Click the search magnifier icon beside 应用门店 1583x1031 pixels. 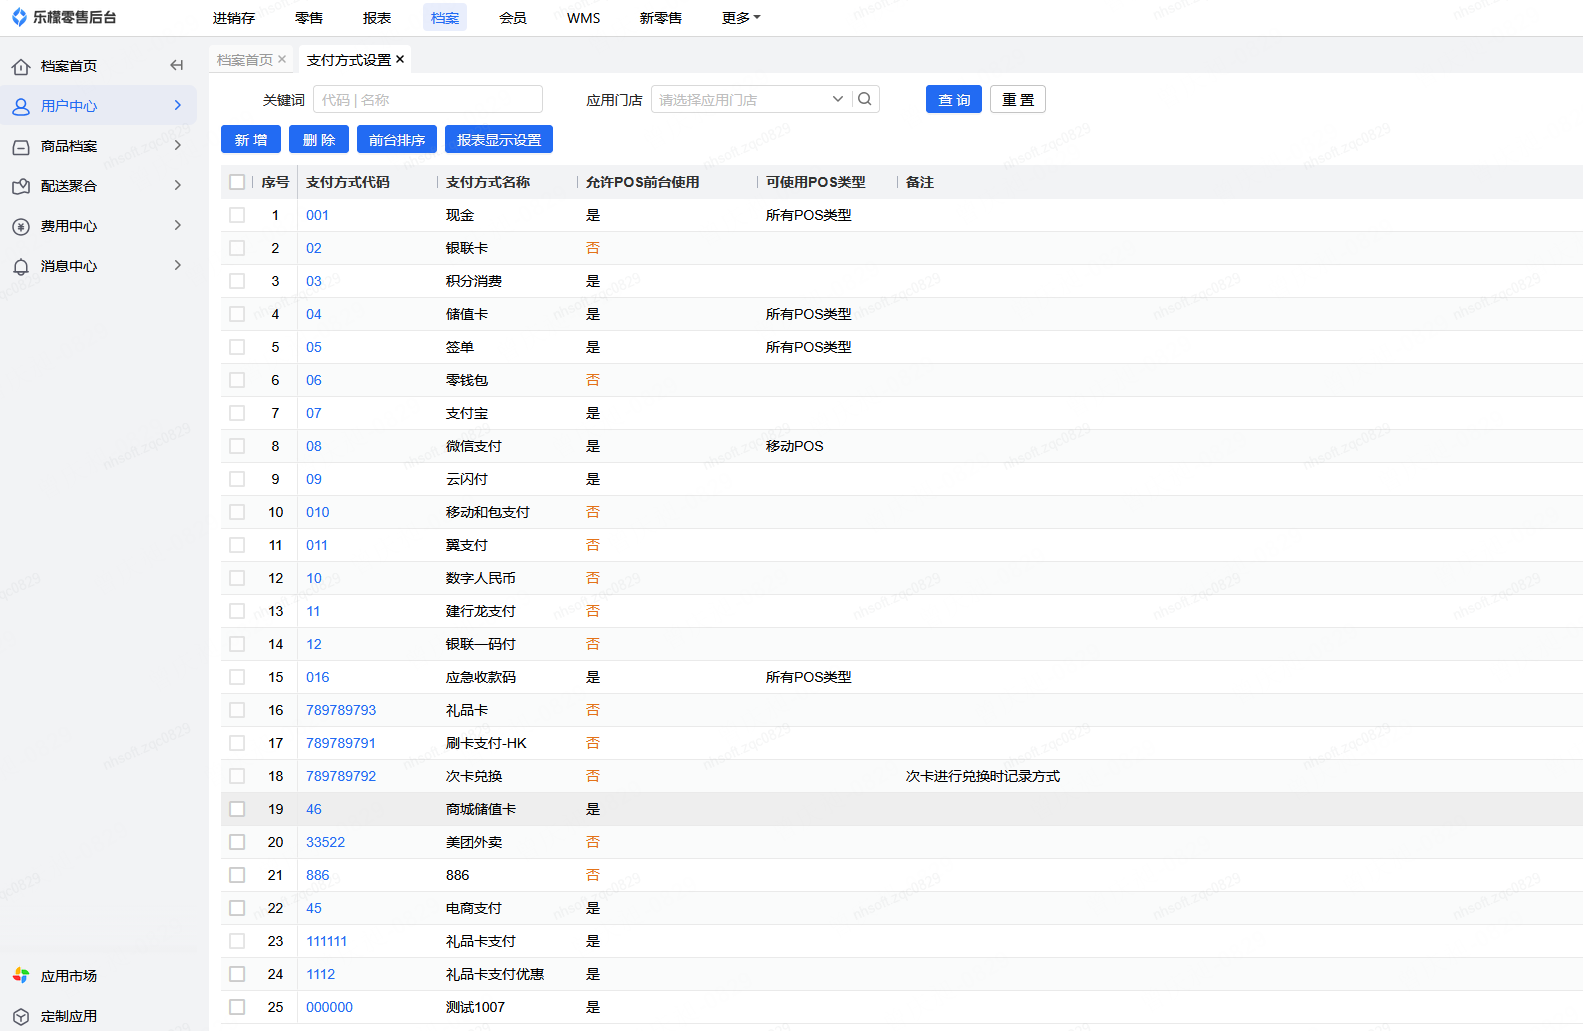(x=865, y=99)
